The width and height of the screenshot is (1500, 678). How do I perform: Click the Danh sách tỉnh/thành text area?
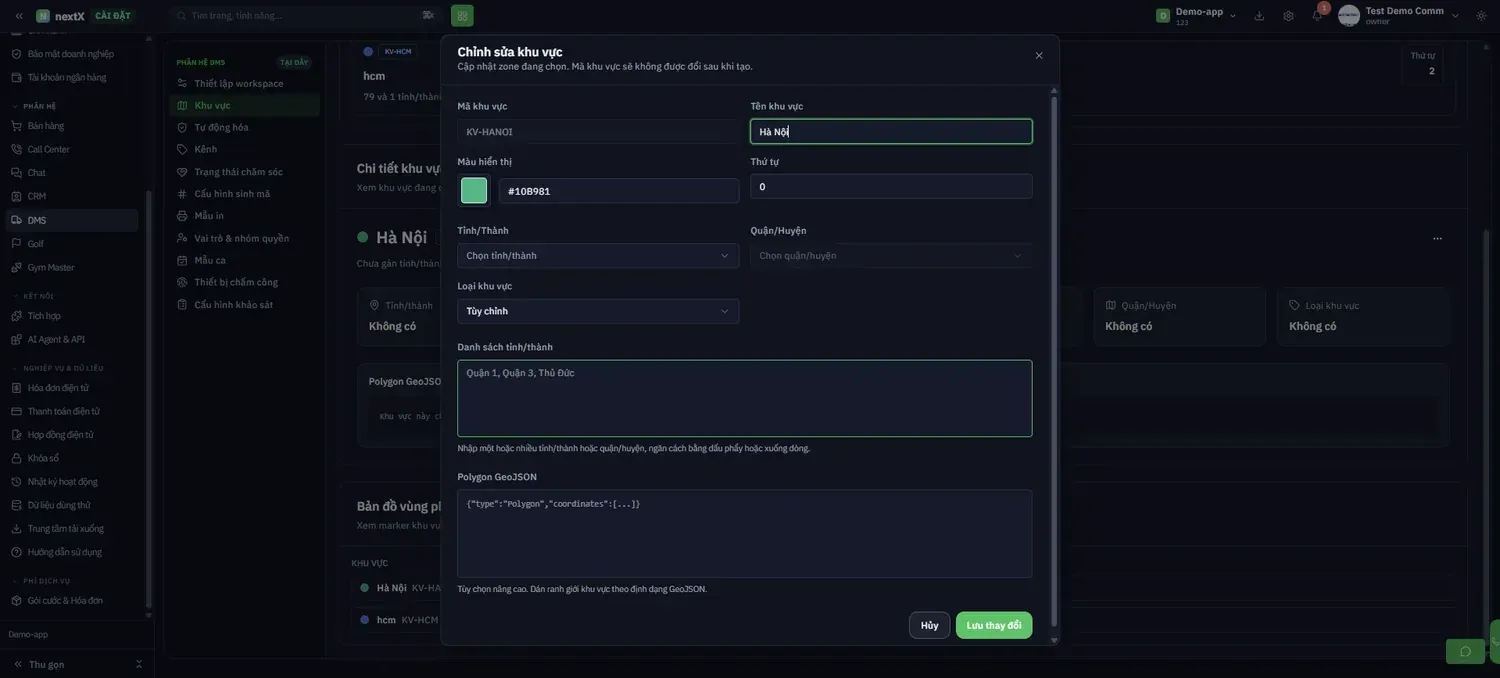[745, 398]
